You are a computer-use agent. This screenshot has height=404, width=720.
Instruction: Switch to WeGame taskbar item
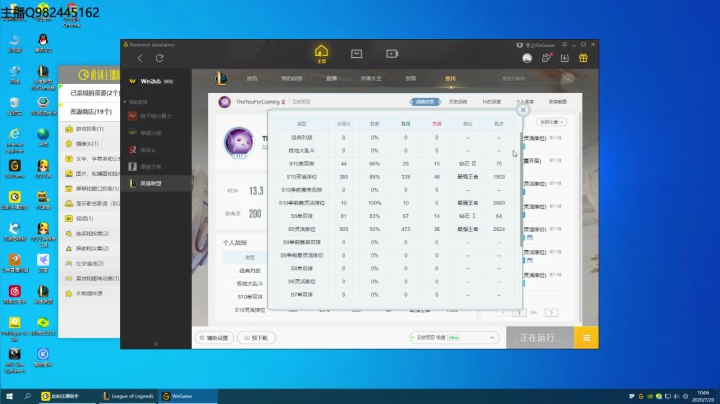[187, 396]
